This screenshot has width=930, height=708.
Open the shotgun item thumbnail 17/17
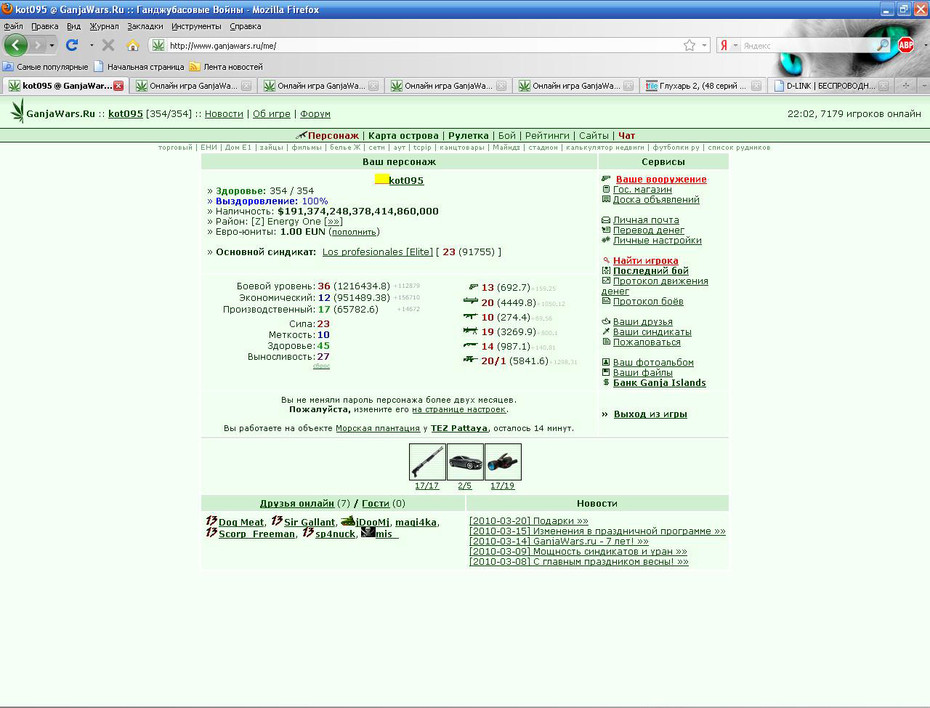427,461
